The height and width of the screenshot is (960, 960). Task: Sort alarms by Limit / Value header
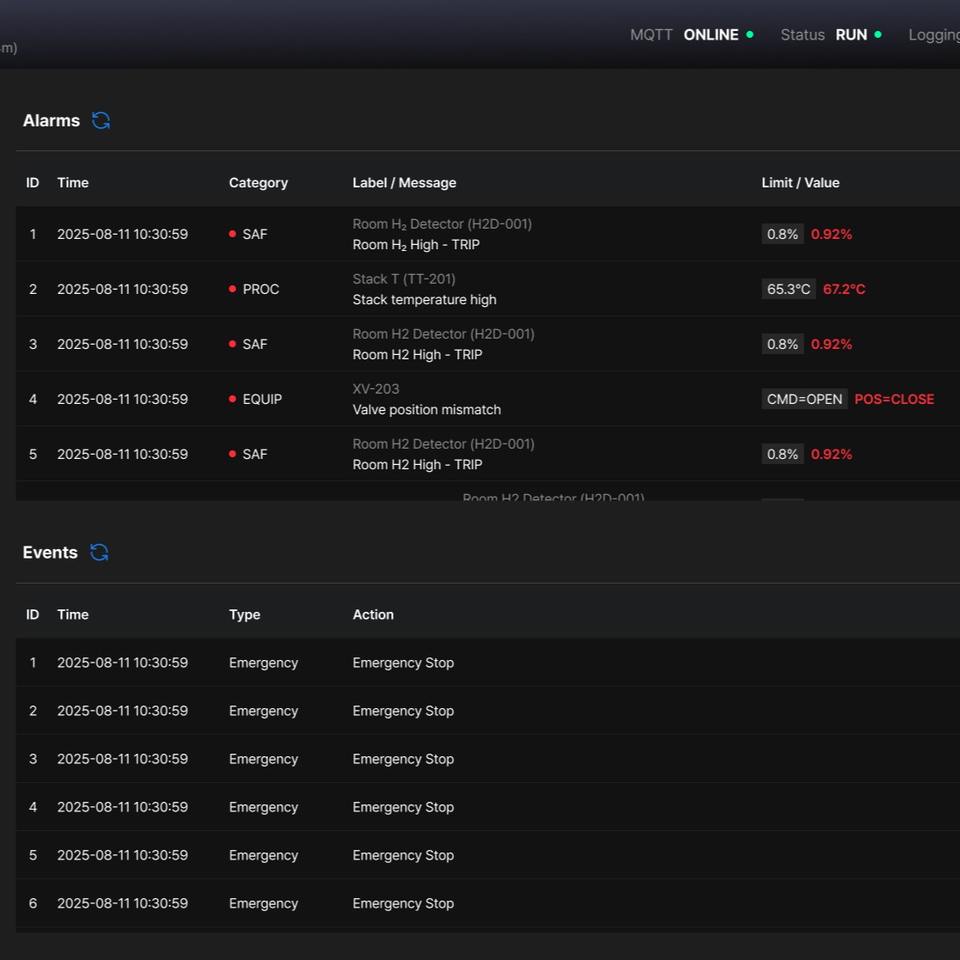pos(800,183)
